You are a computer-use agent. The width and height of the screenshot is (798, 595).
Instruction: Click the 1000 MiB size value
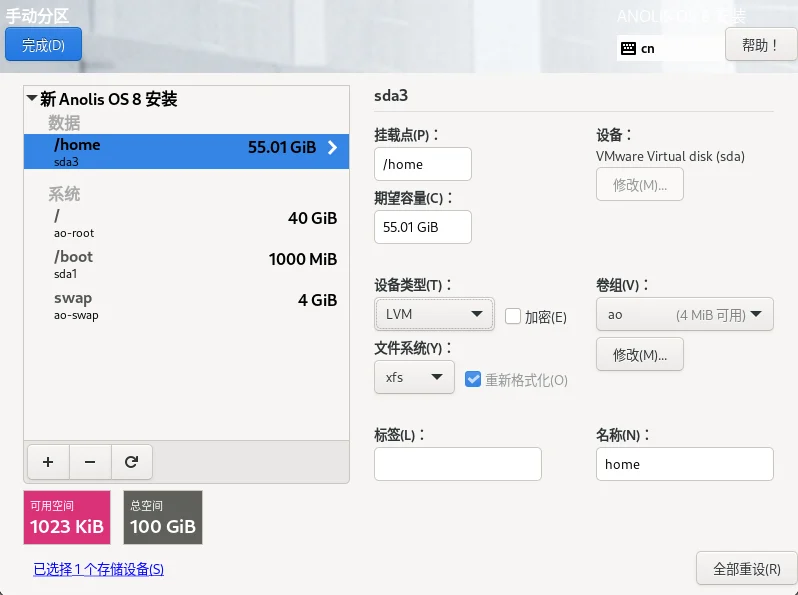coord(303,259)
